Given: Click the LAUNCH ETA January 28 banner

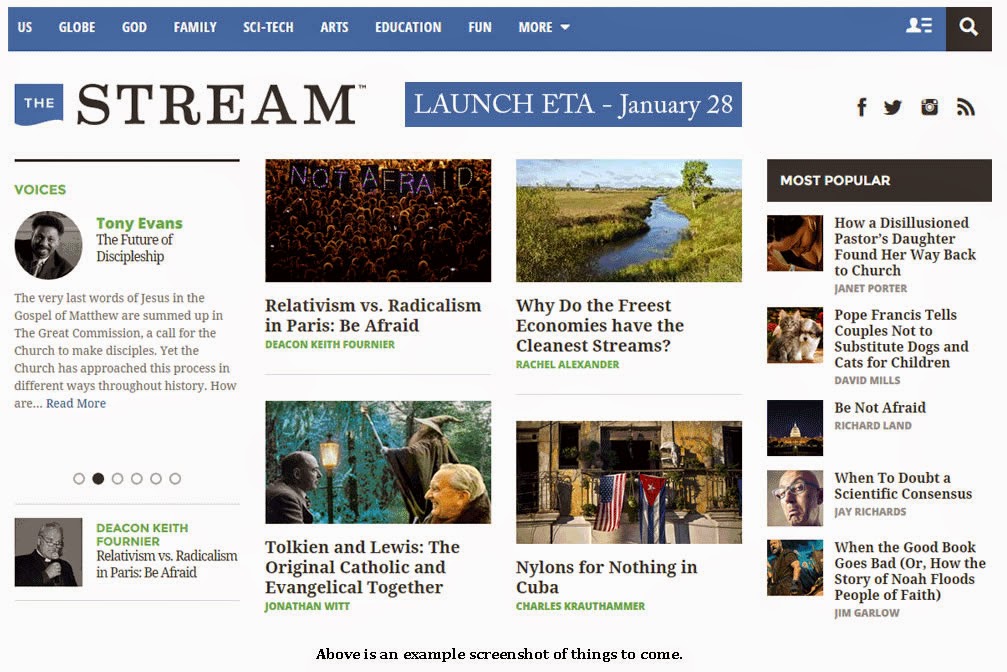Looking at the screenshot, I should [573, 104].
